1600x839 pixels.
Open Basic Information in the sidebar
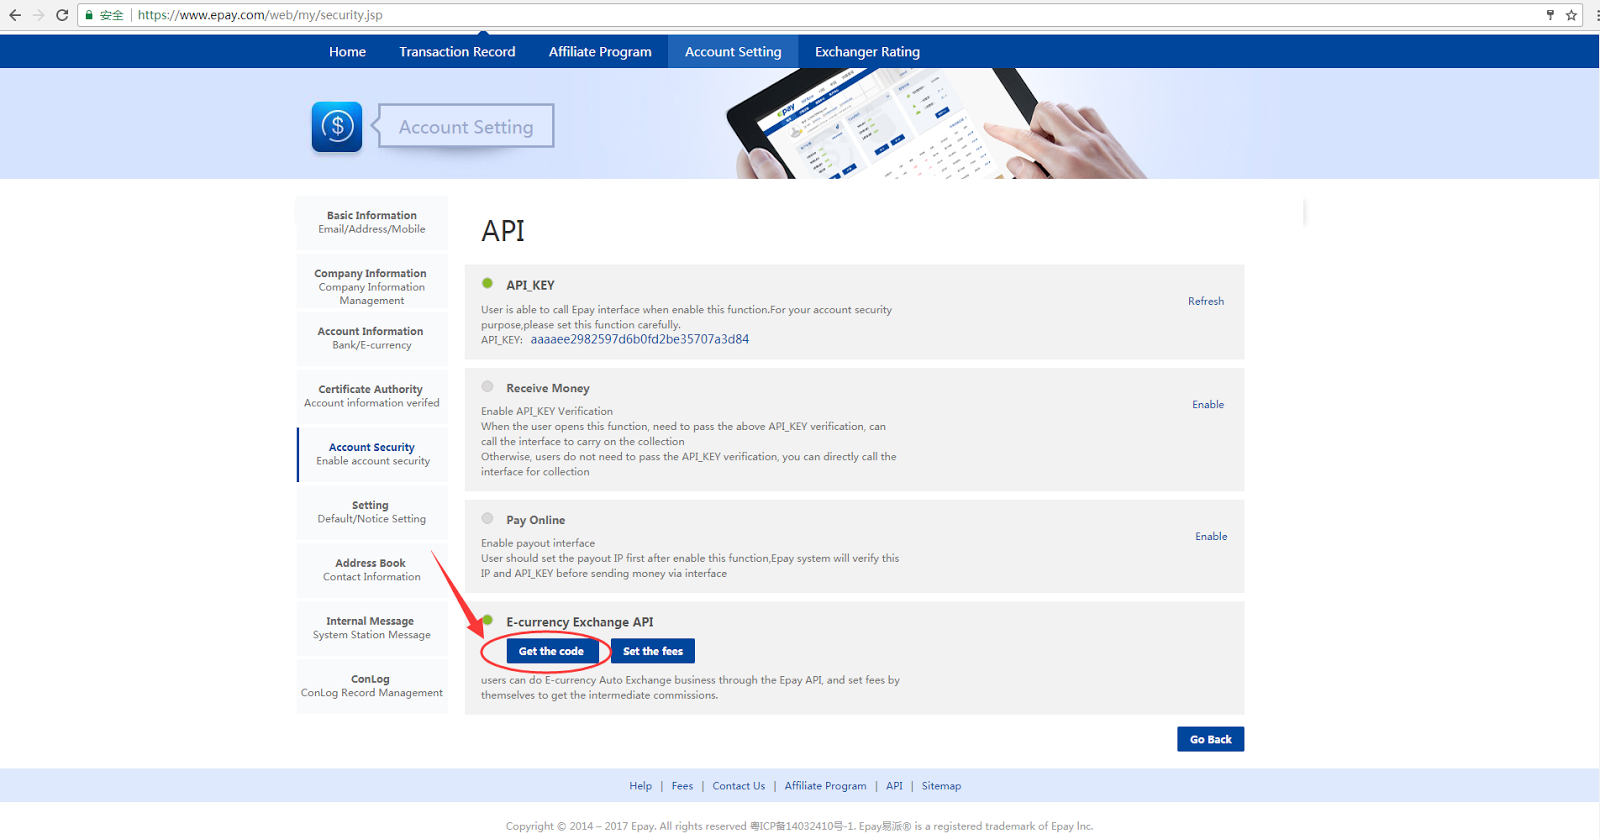[x=372, y=222]
